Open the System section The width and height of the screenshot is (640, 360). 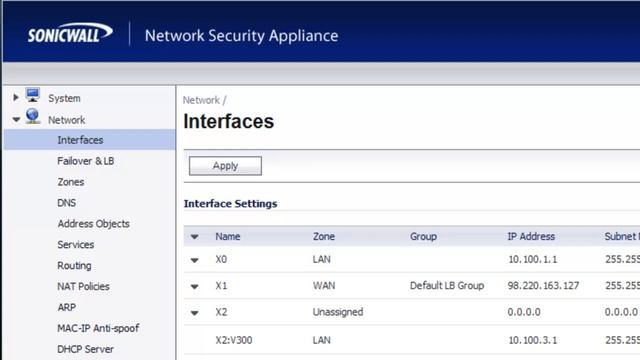coord(64,98)
